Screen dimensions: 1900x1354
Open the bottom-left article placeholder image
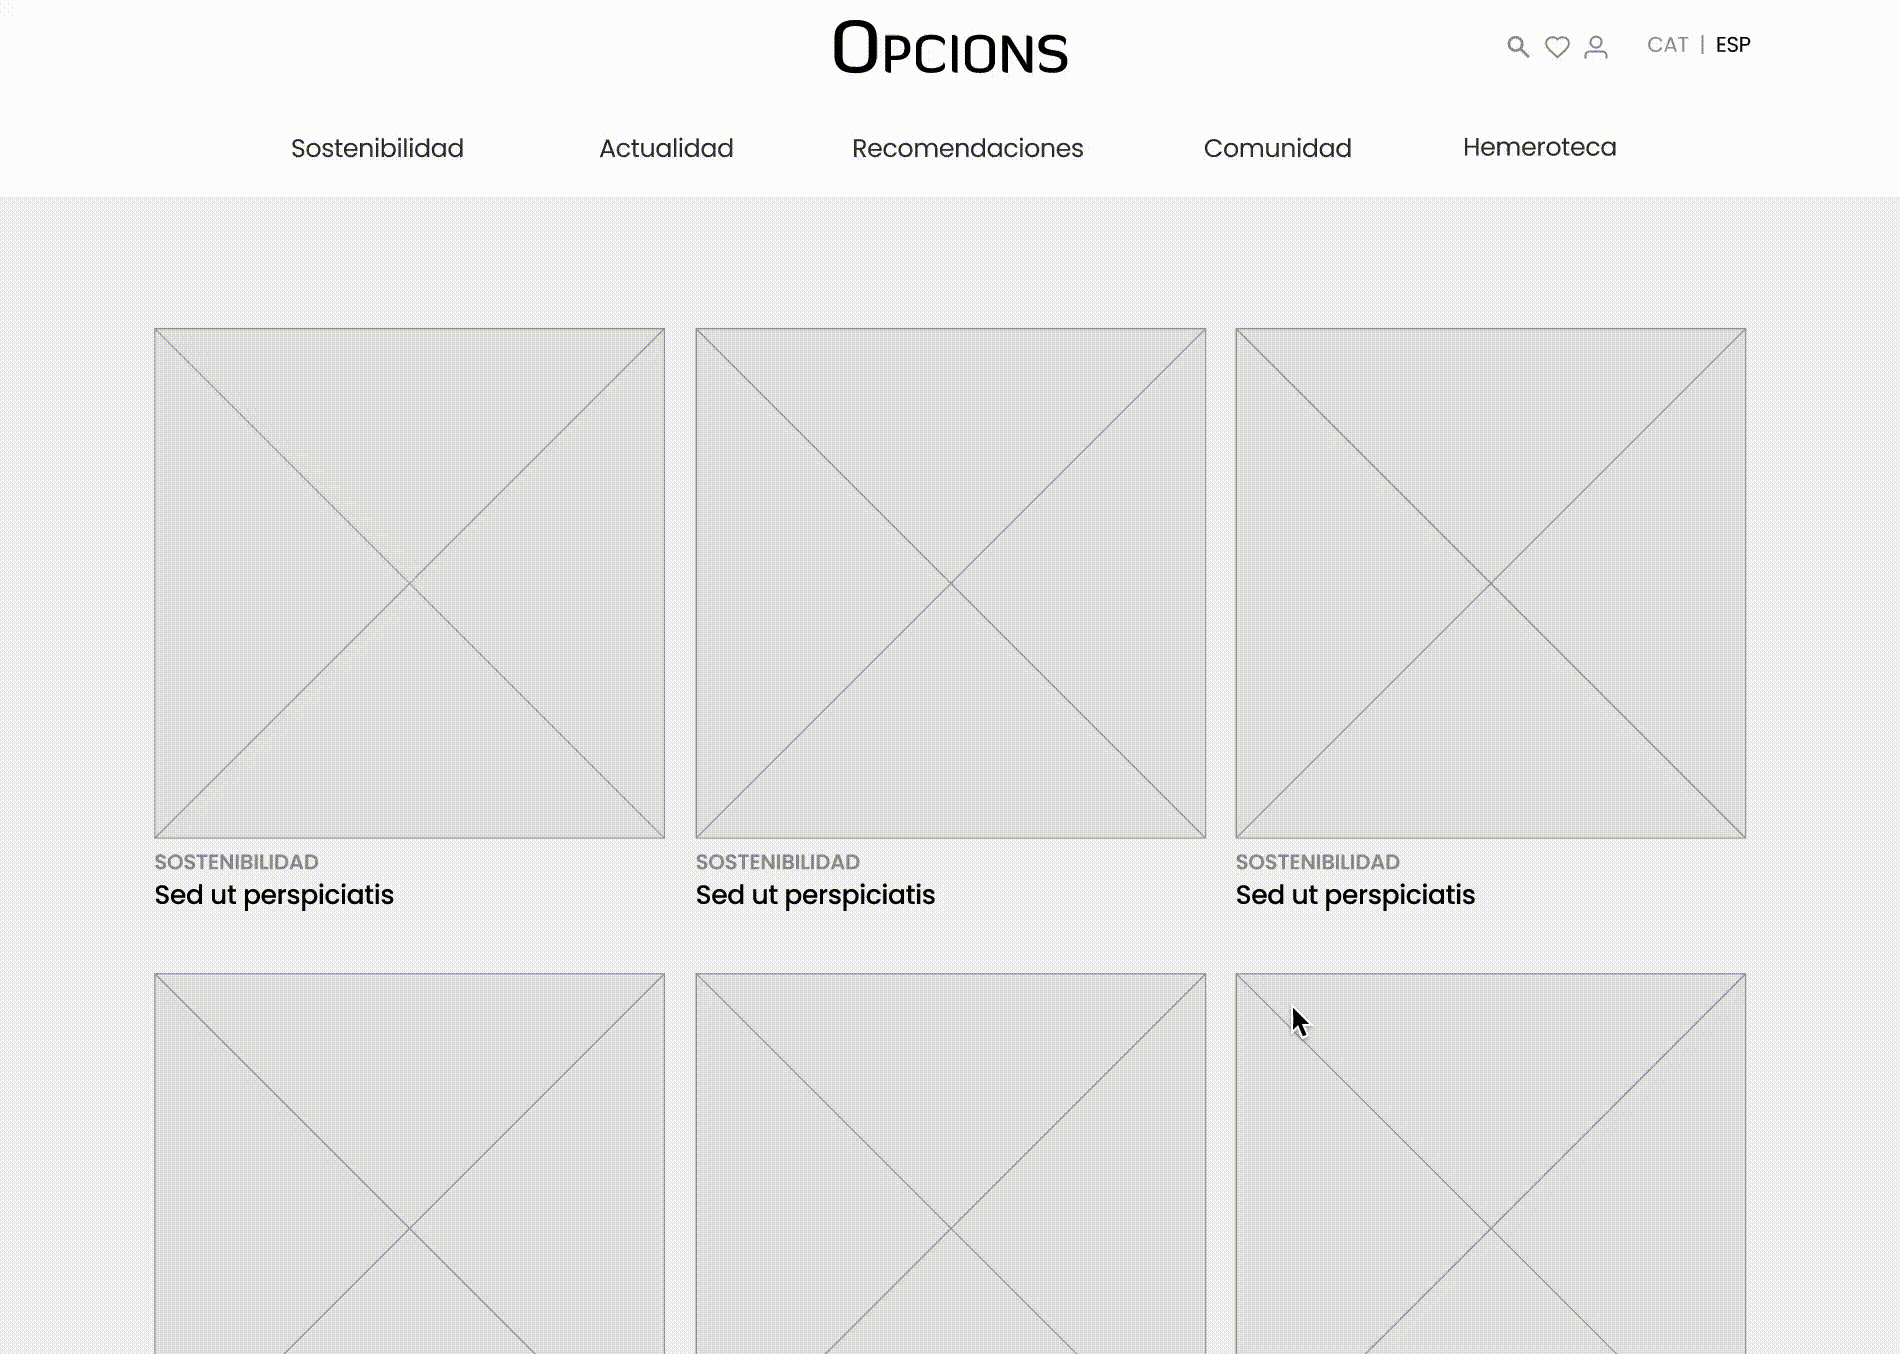click(409, 1163)
